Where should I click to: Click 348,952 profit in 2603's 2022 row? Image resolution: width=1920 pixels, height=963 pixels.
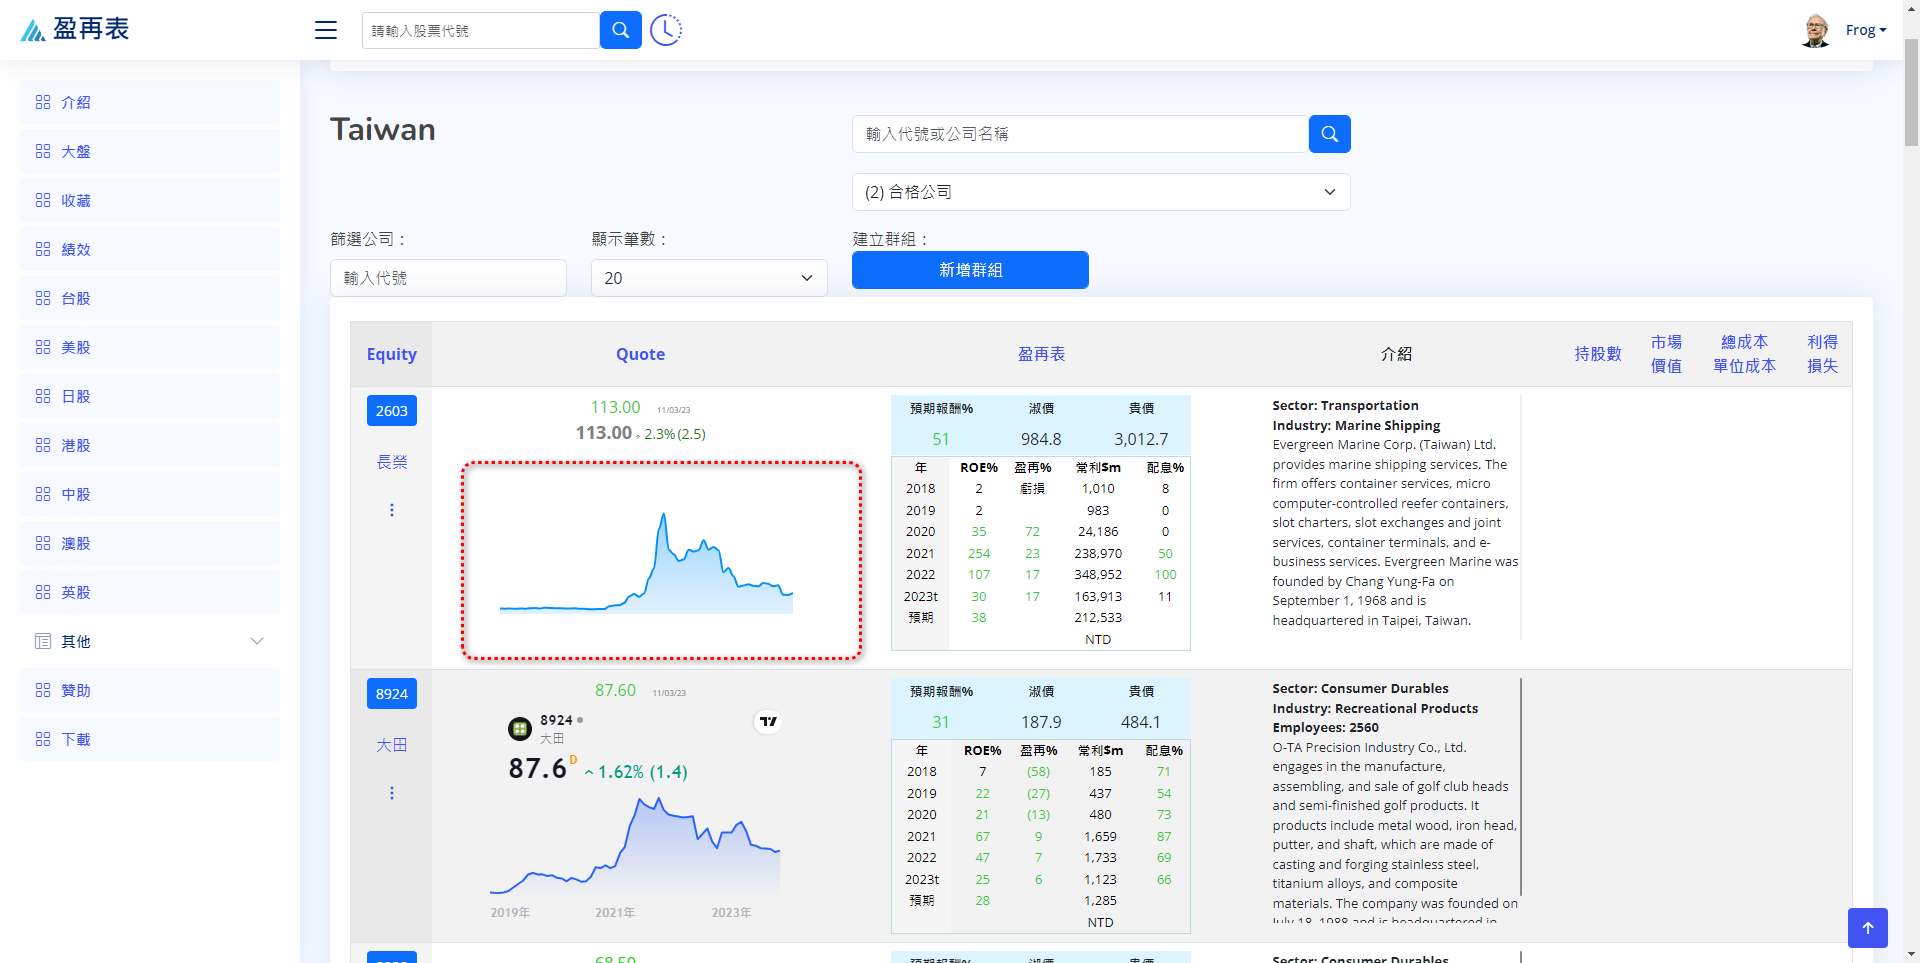tap(1098, 575)
